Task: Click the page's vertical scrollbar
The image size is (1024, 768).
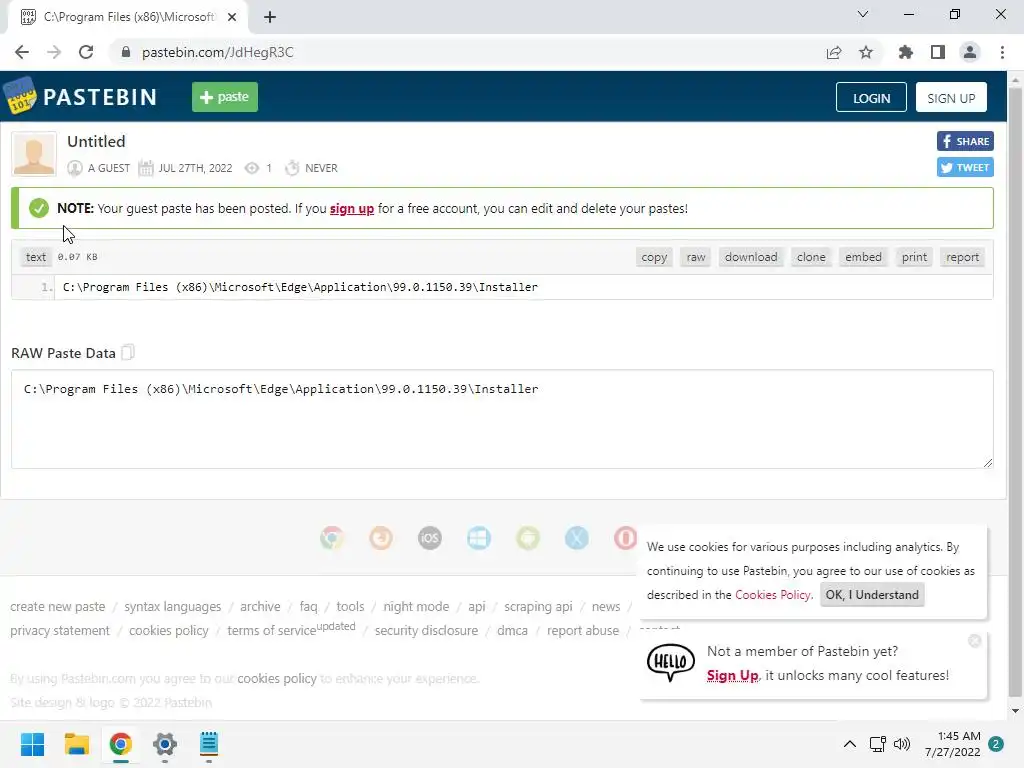Action: (1015, 392)
